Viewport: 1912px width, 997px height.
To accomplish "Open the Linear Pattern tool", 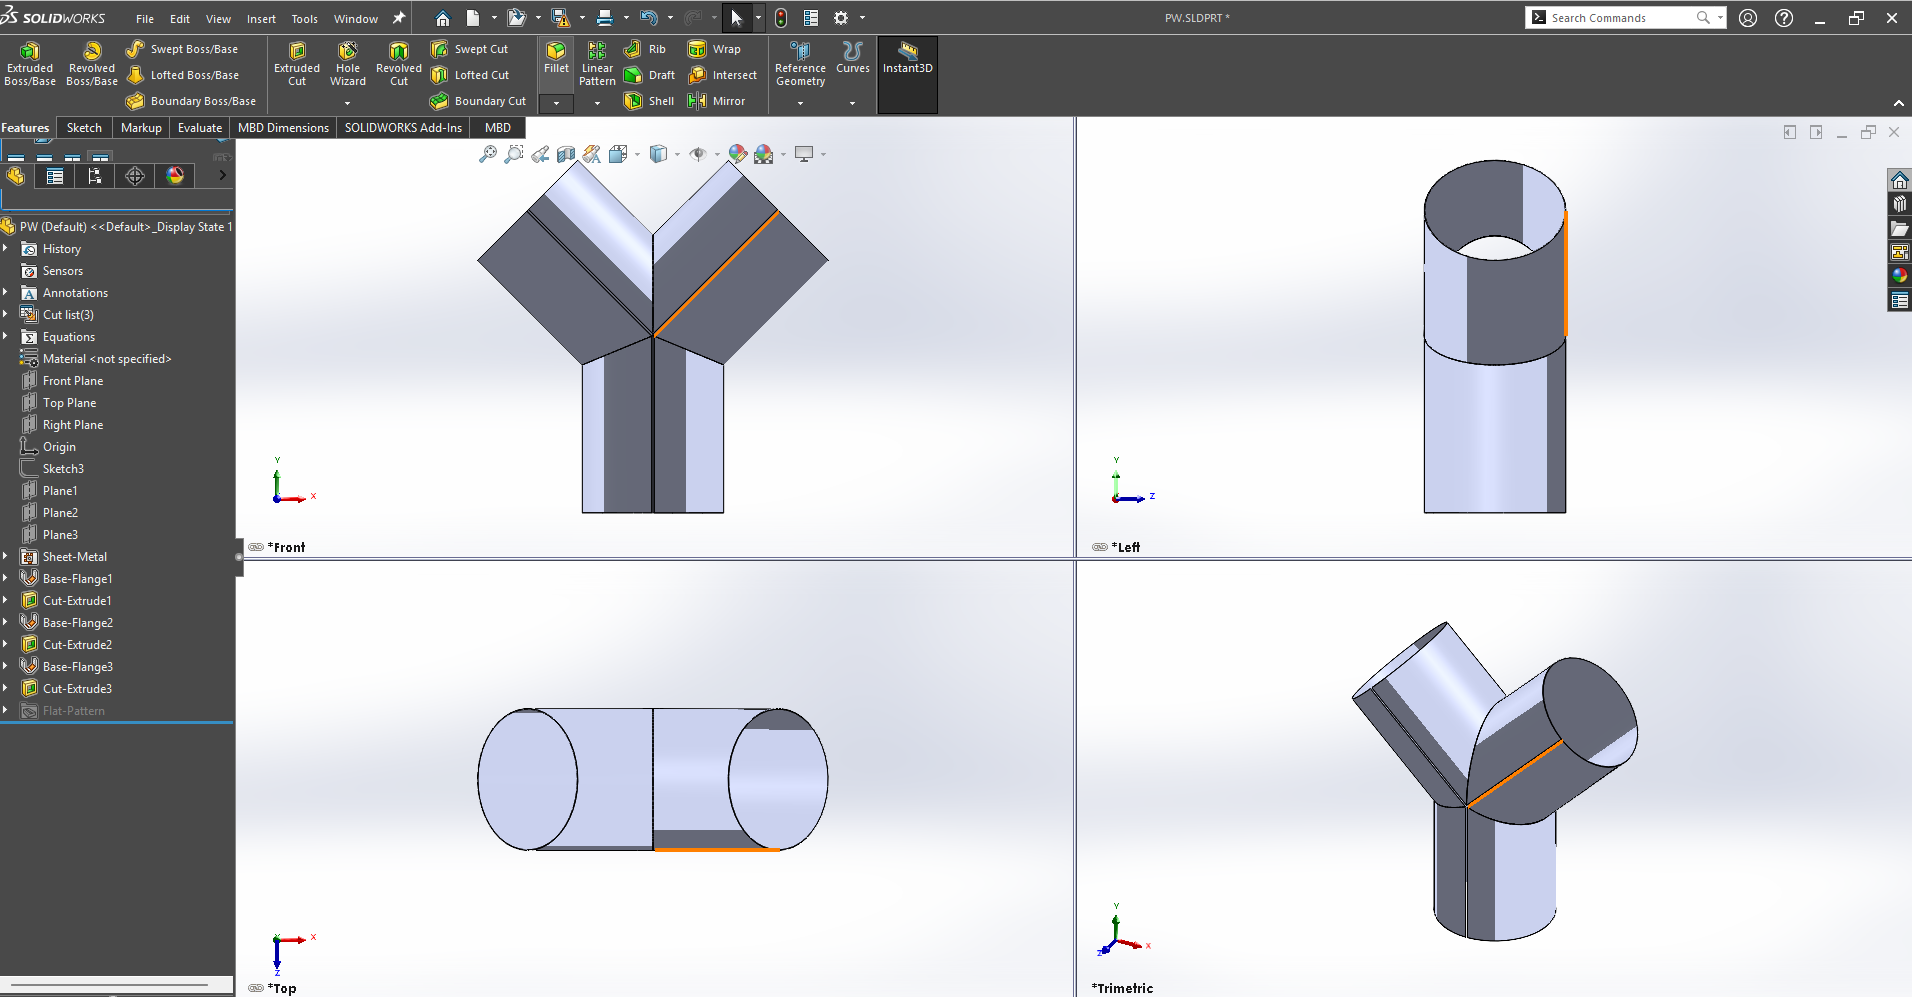I will pos(597,64).
